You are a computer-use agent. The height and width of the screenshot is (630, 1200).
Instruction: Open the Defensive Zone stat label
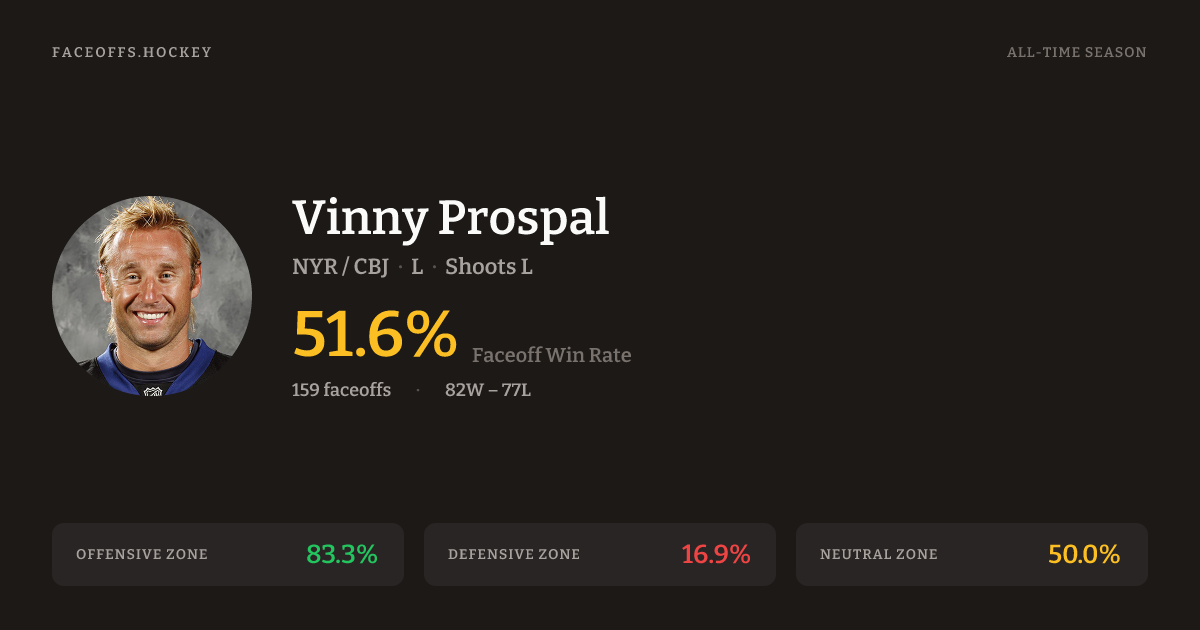point(514,554)
